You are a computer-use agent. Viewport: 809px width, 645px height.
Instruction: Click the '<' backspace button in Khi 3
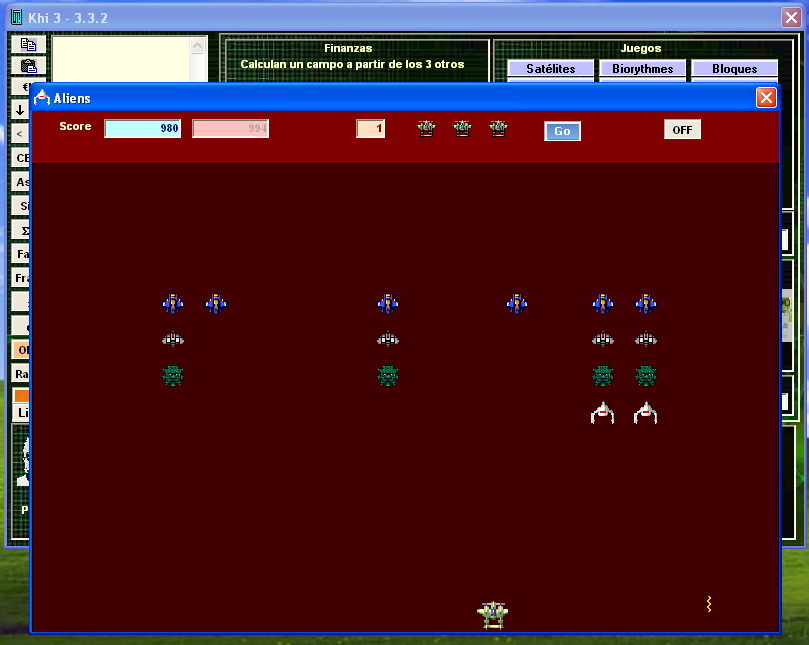(x=20, y=134)
